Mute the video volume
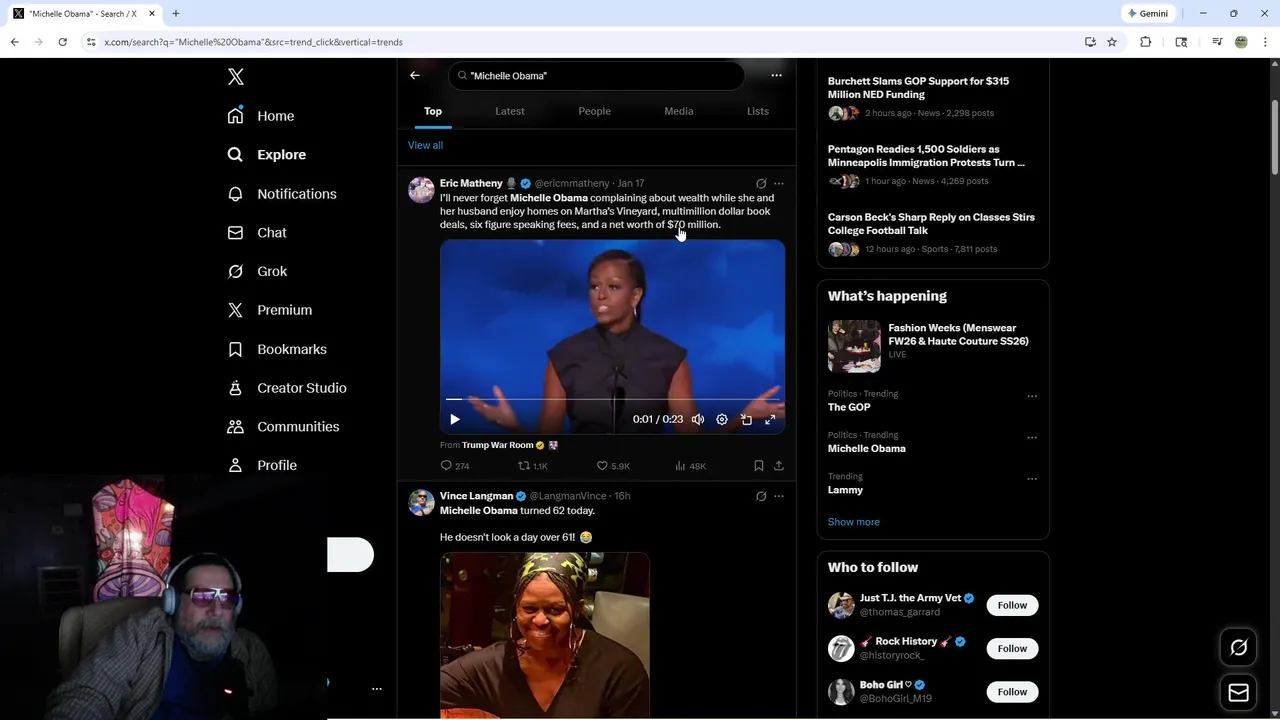The image size is (1280, 720). (x=698, y=420)
